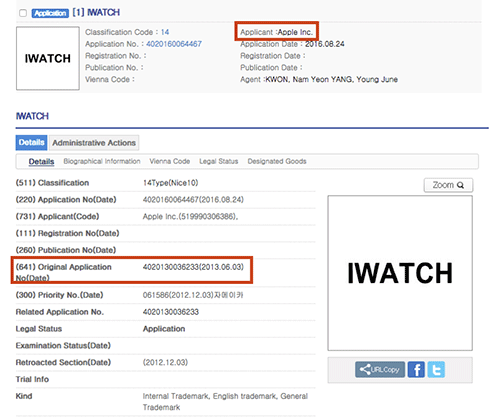Switch to the Administrative Actions tab

(x=94, y=143)
